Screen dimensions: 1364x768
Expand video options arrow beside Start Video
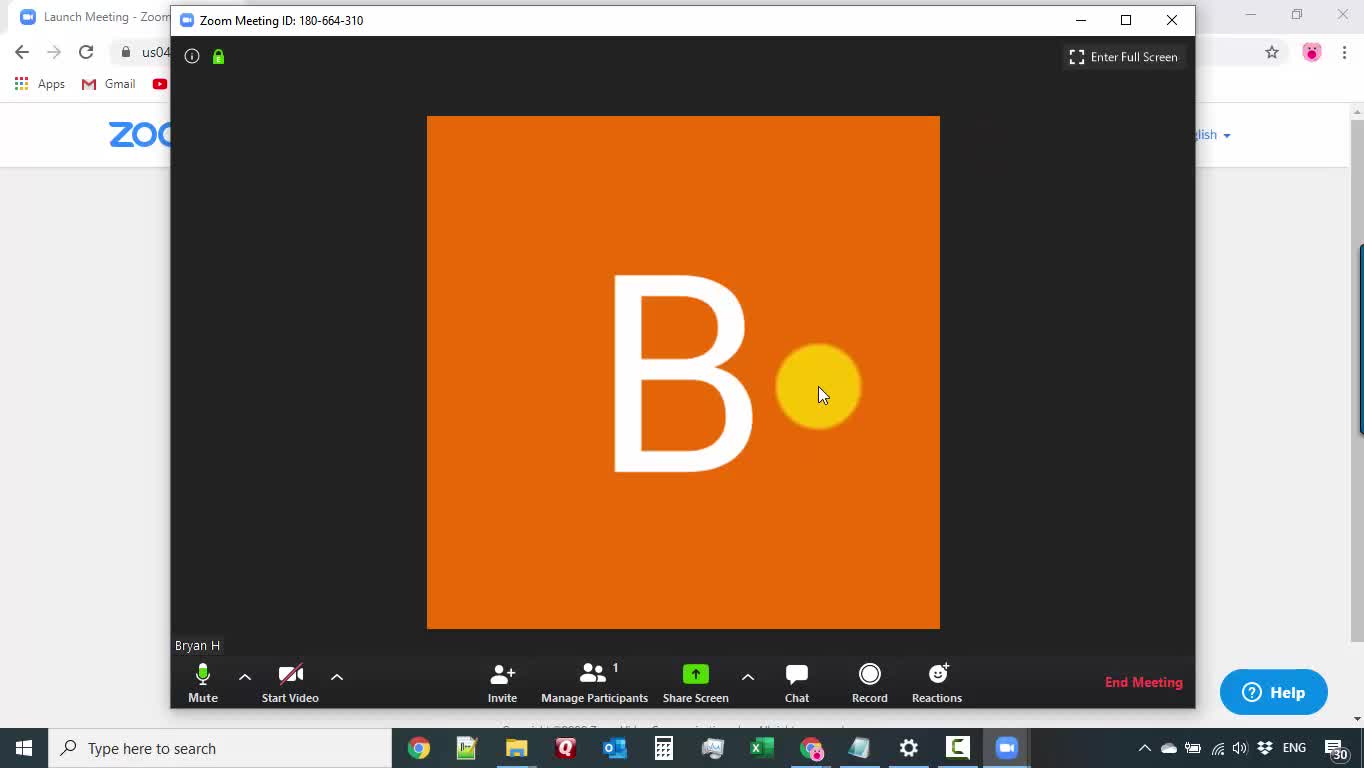(337, 677)
